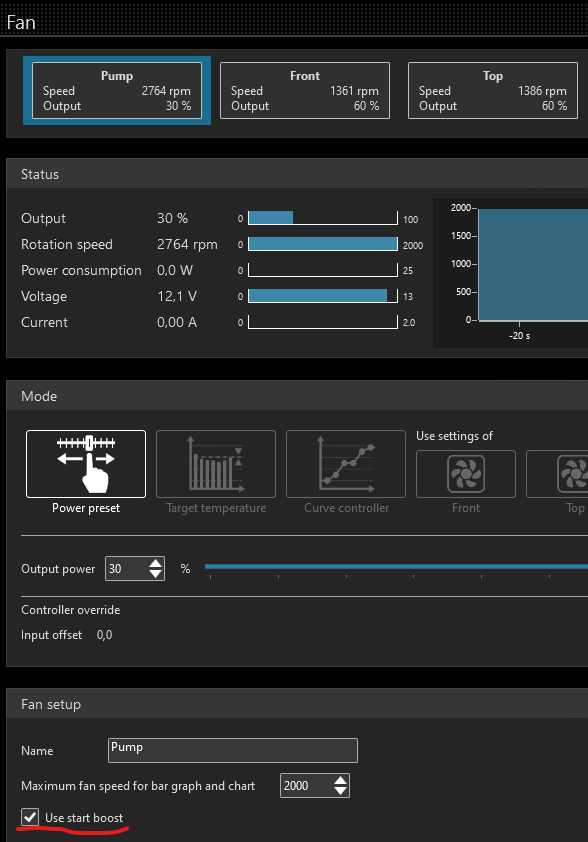Decrease Maximum fan speed with down arrow
Image resolution: width=588 pixels, height=842 pixels.
tap(340, 791)
